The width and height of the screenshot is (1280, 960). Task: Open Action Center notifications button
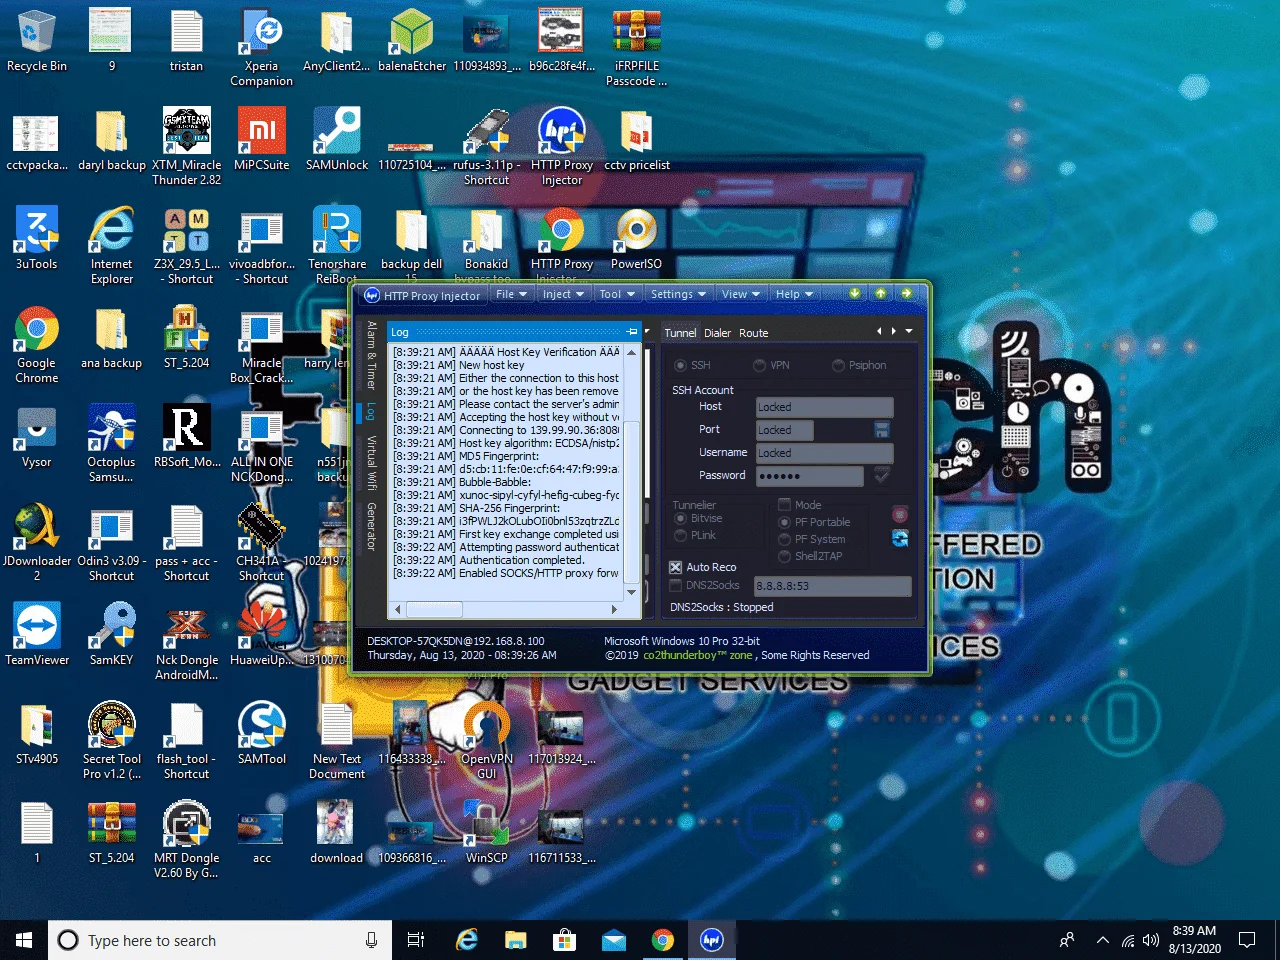coord(1247,940)
